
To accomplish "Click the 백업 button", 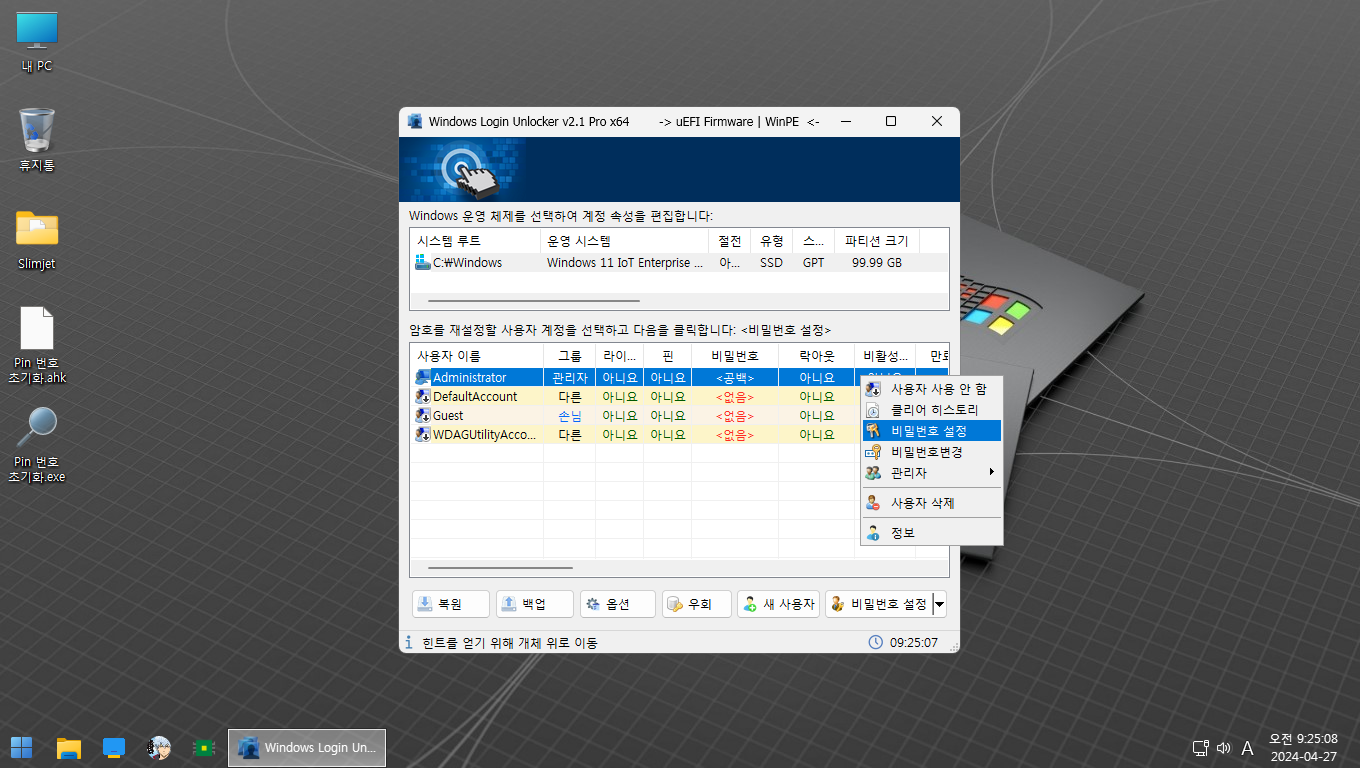I will 535,604.
